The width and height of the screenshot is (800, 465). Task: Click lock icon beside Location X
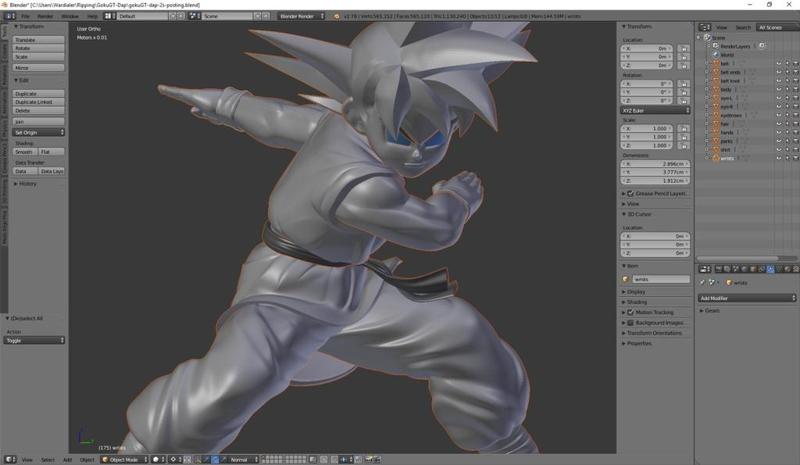(683, 48)
